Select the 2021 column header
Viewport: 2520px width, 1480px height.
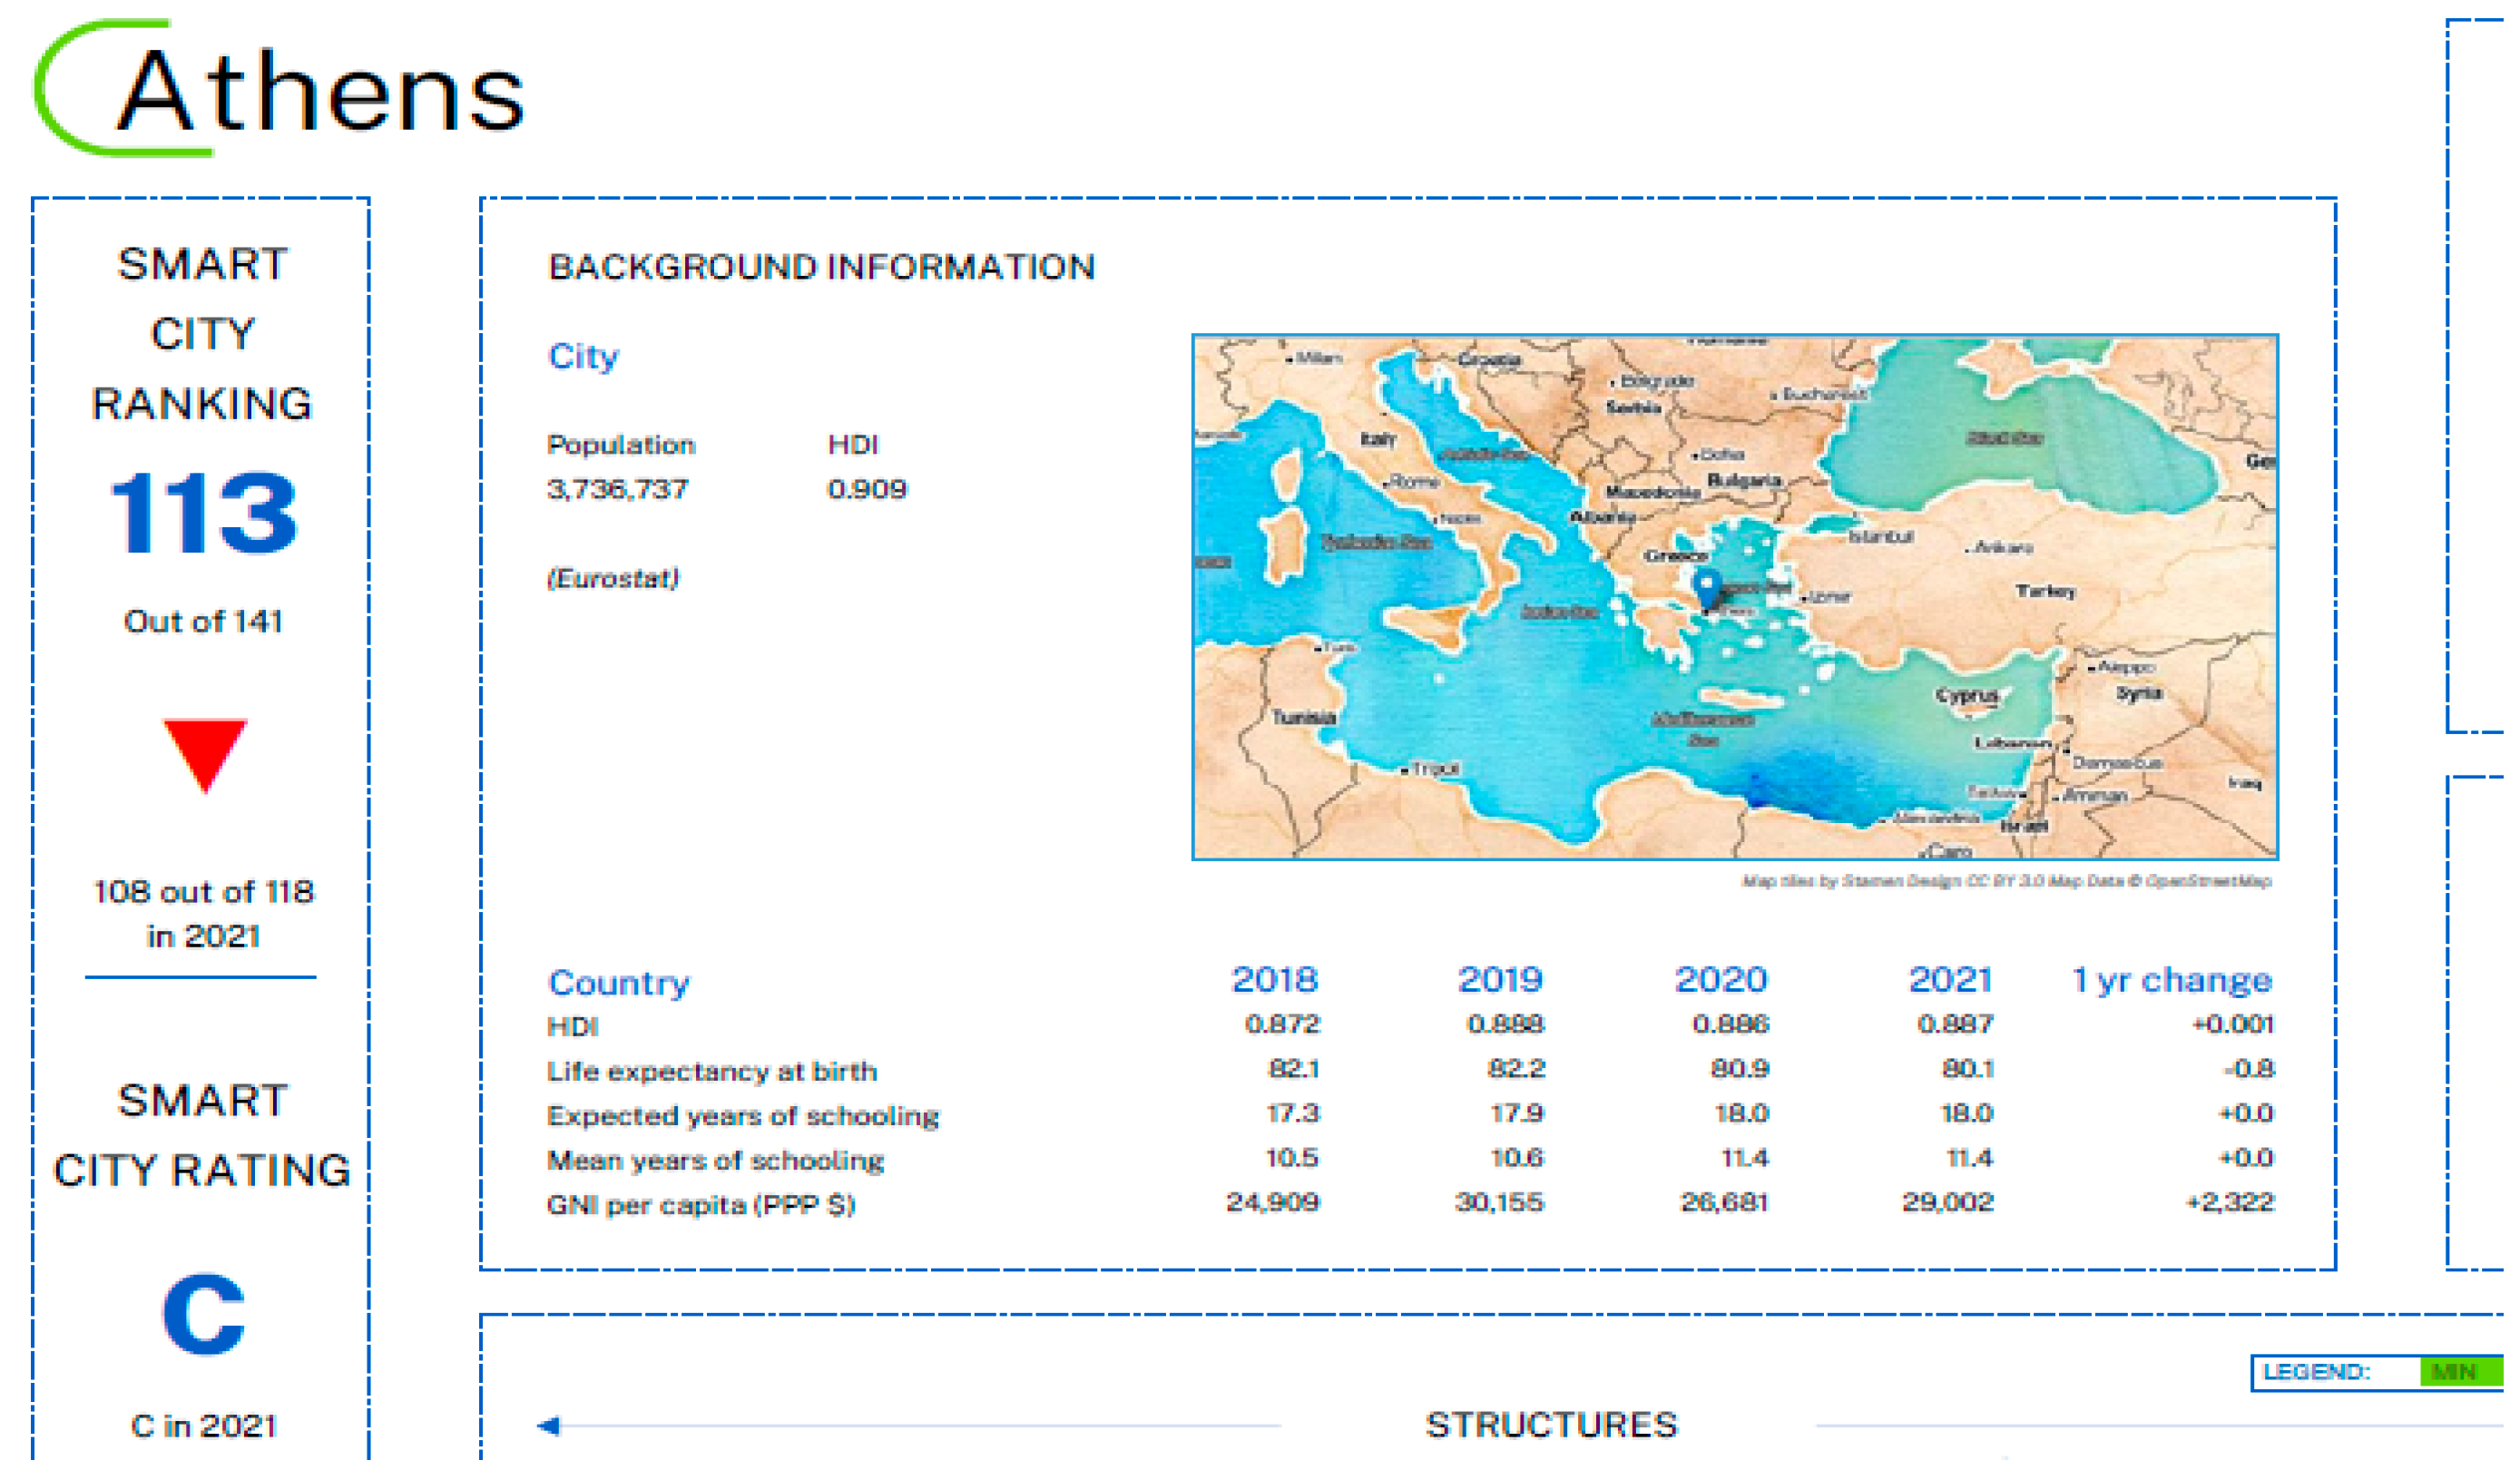1950,979
